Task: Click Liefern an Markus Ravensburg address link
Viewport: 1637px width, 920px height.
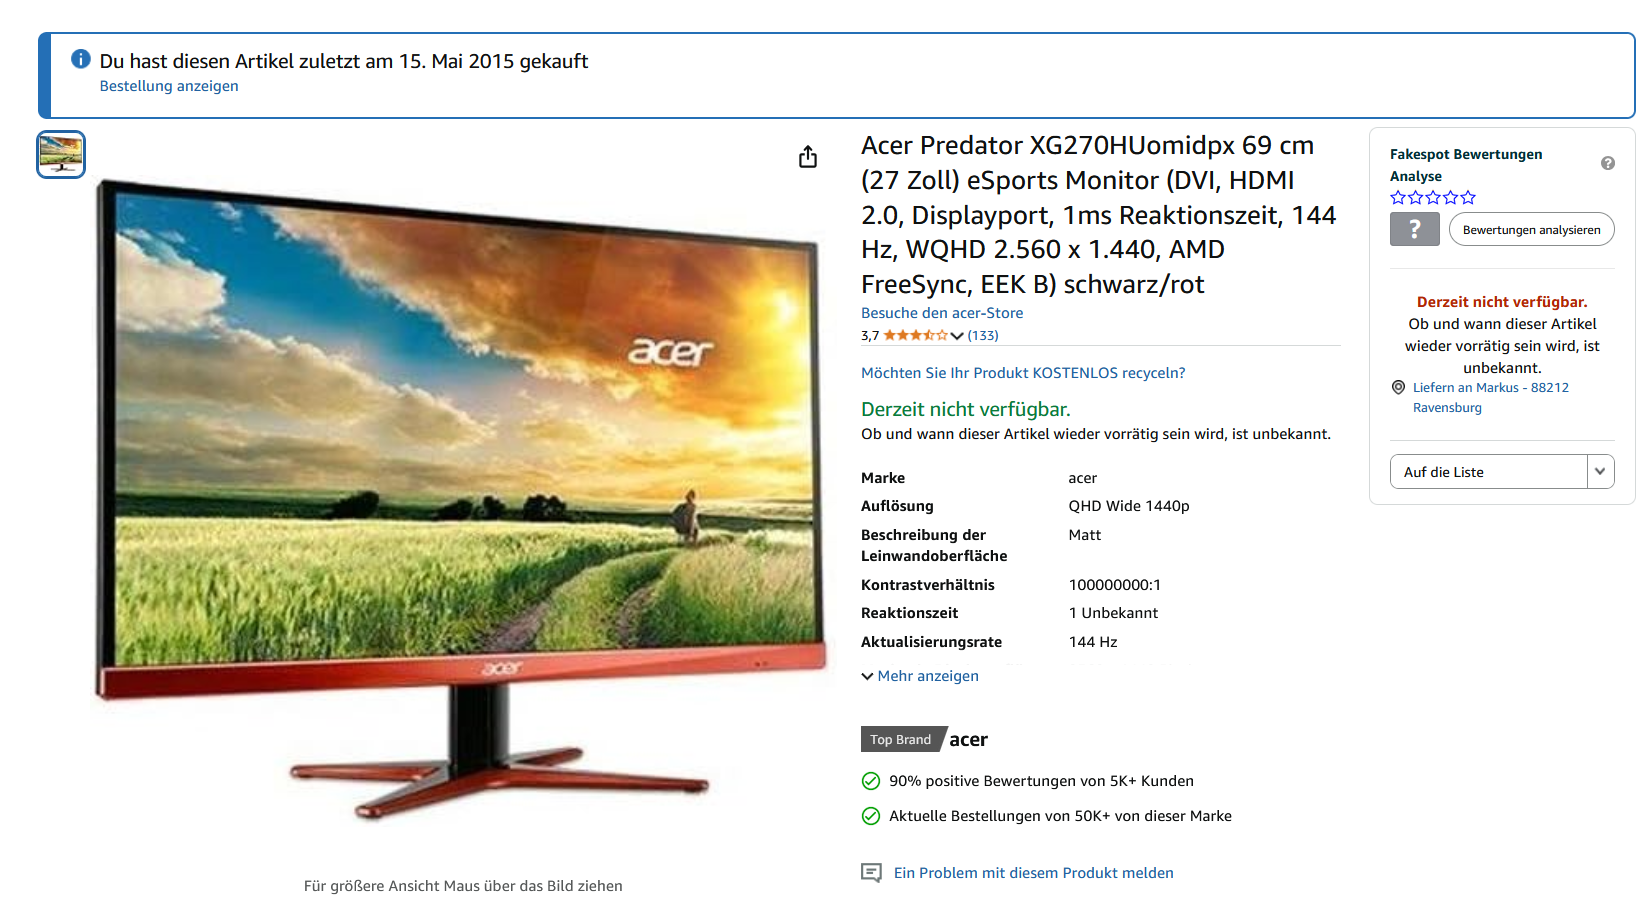Action: (1490, 398)
